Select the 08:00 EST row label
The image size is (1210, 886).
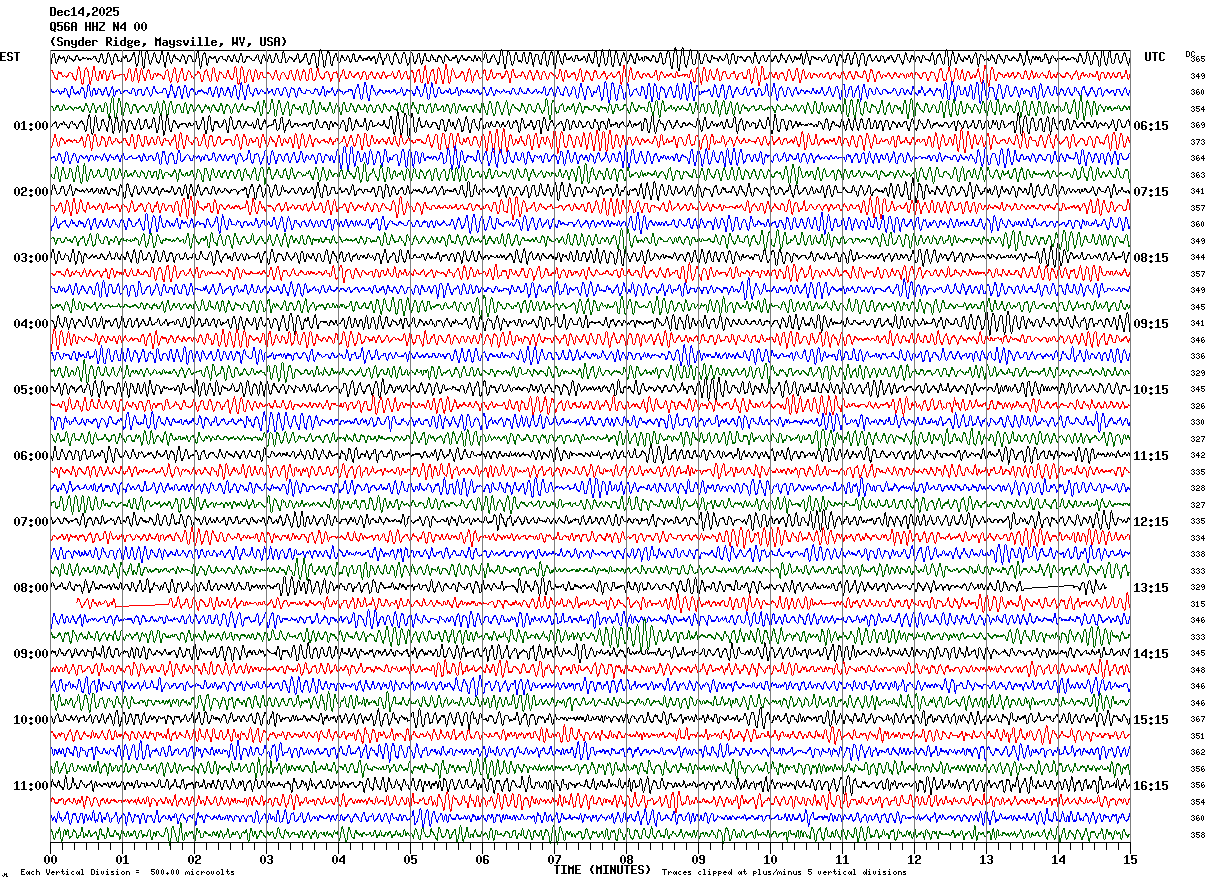(x=30, y=588)
